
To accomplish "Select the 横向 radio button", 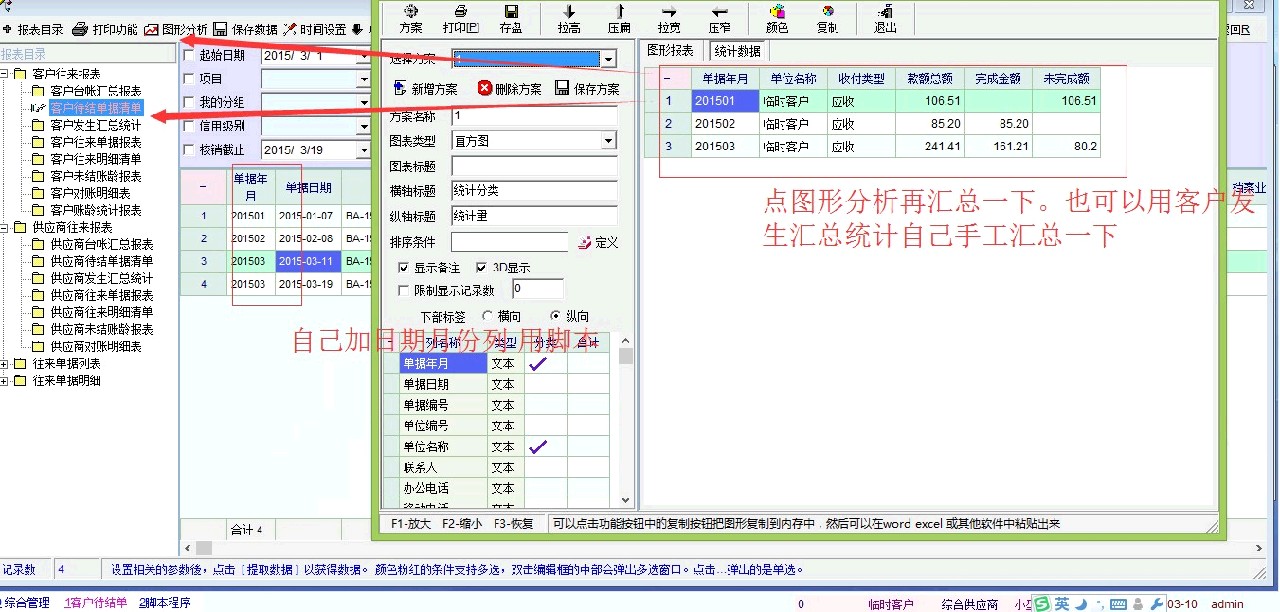I will pyautogui.click(x=487, y=316).
